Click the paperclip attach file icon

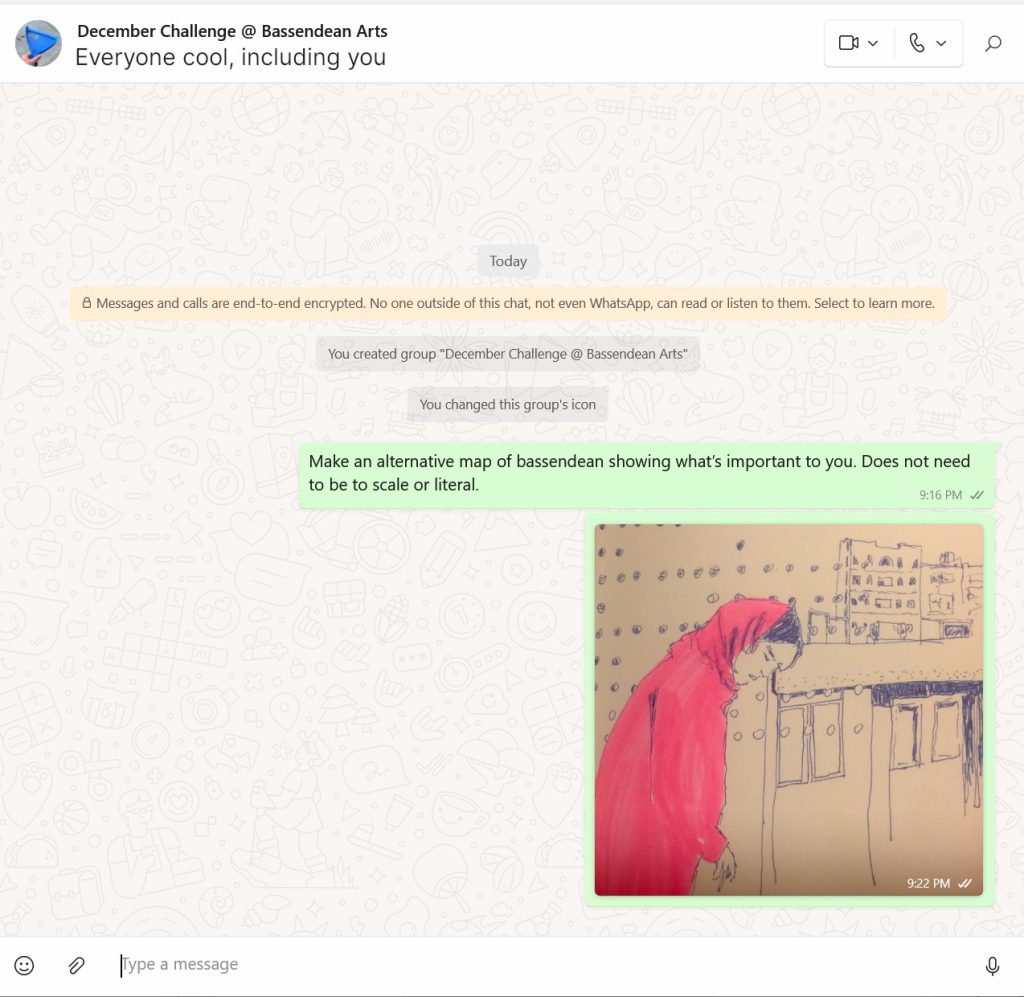pyautogui.click(x=76, y=966)
